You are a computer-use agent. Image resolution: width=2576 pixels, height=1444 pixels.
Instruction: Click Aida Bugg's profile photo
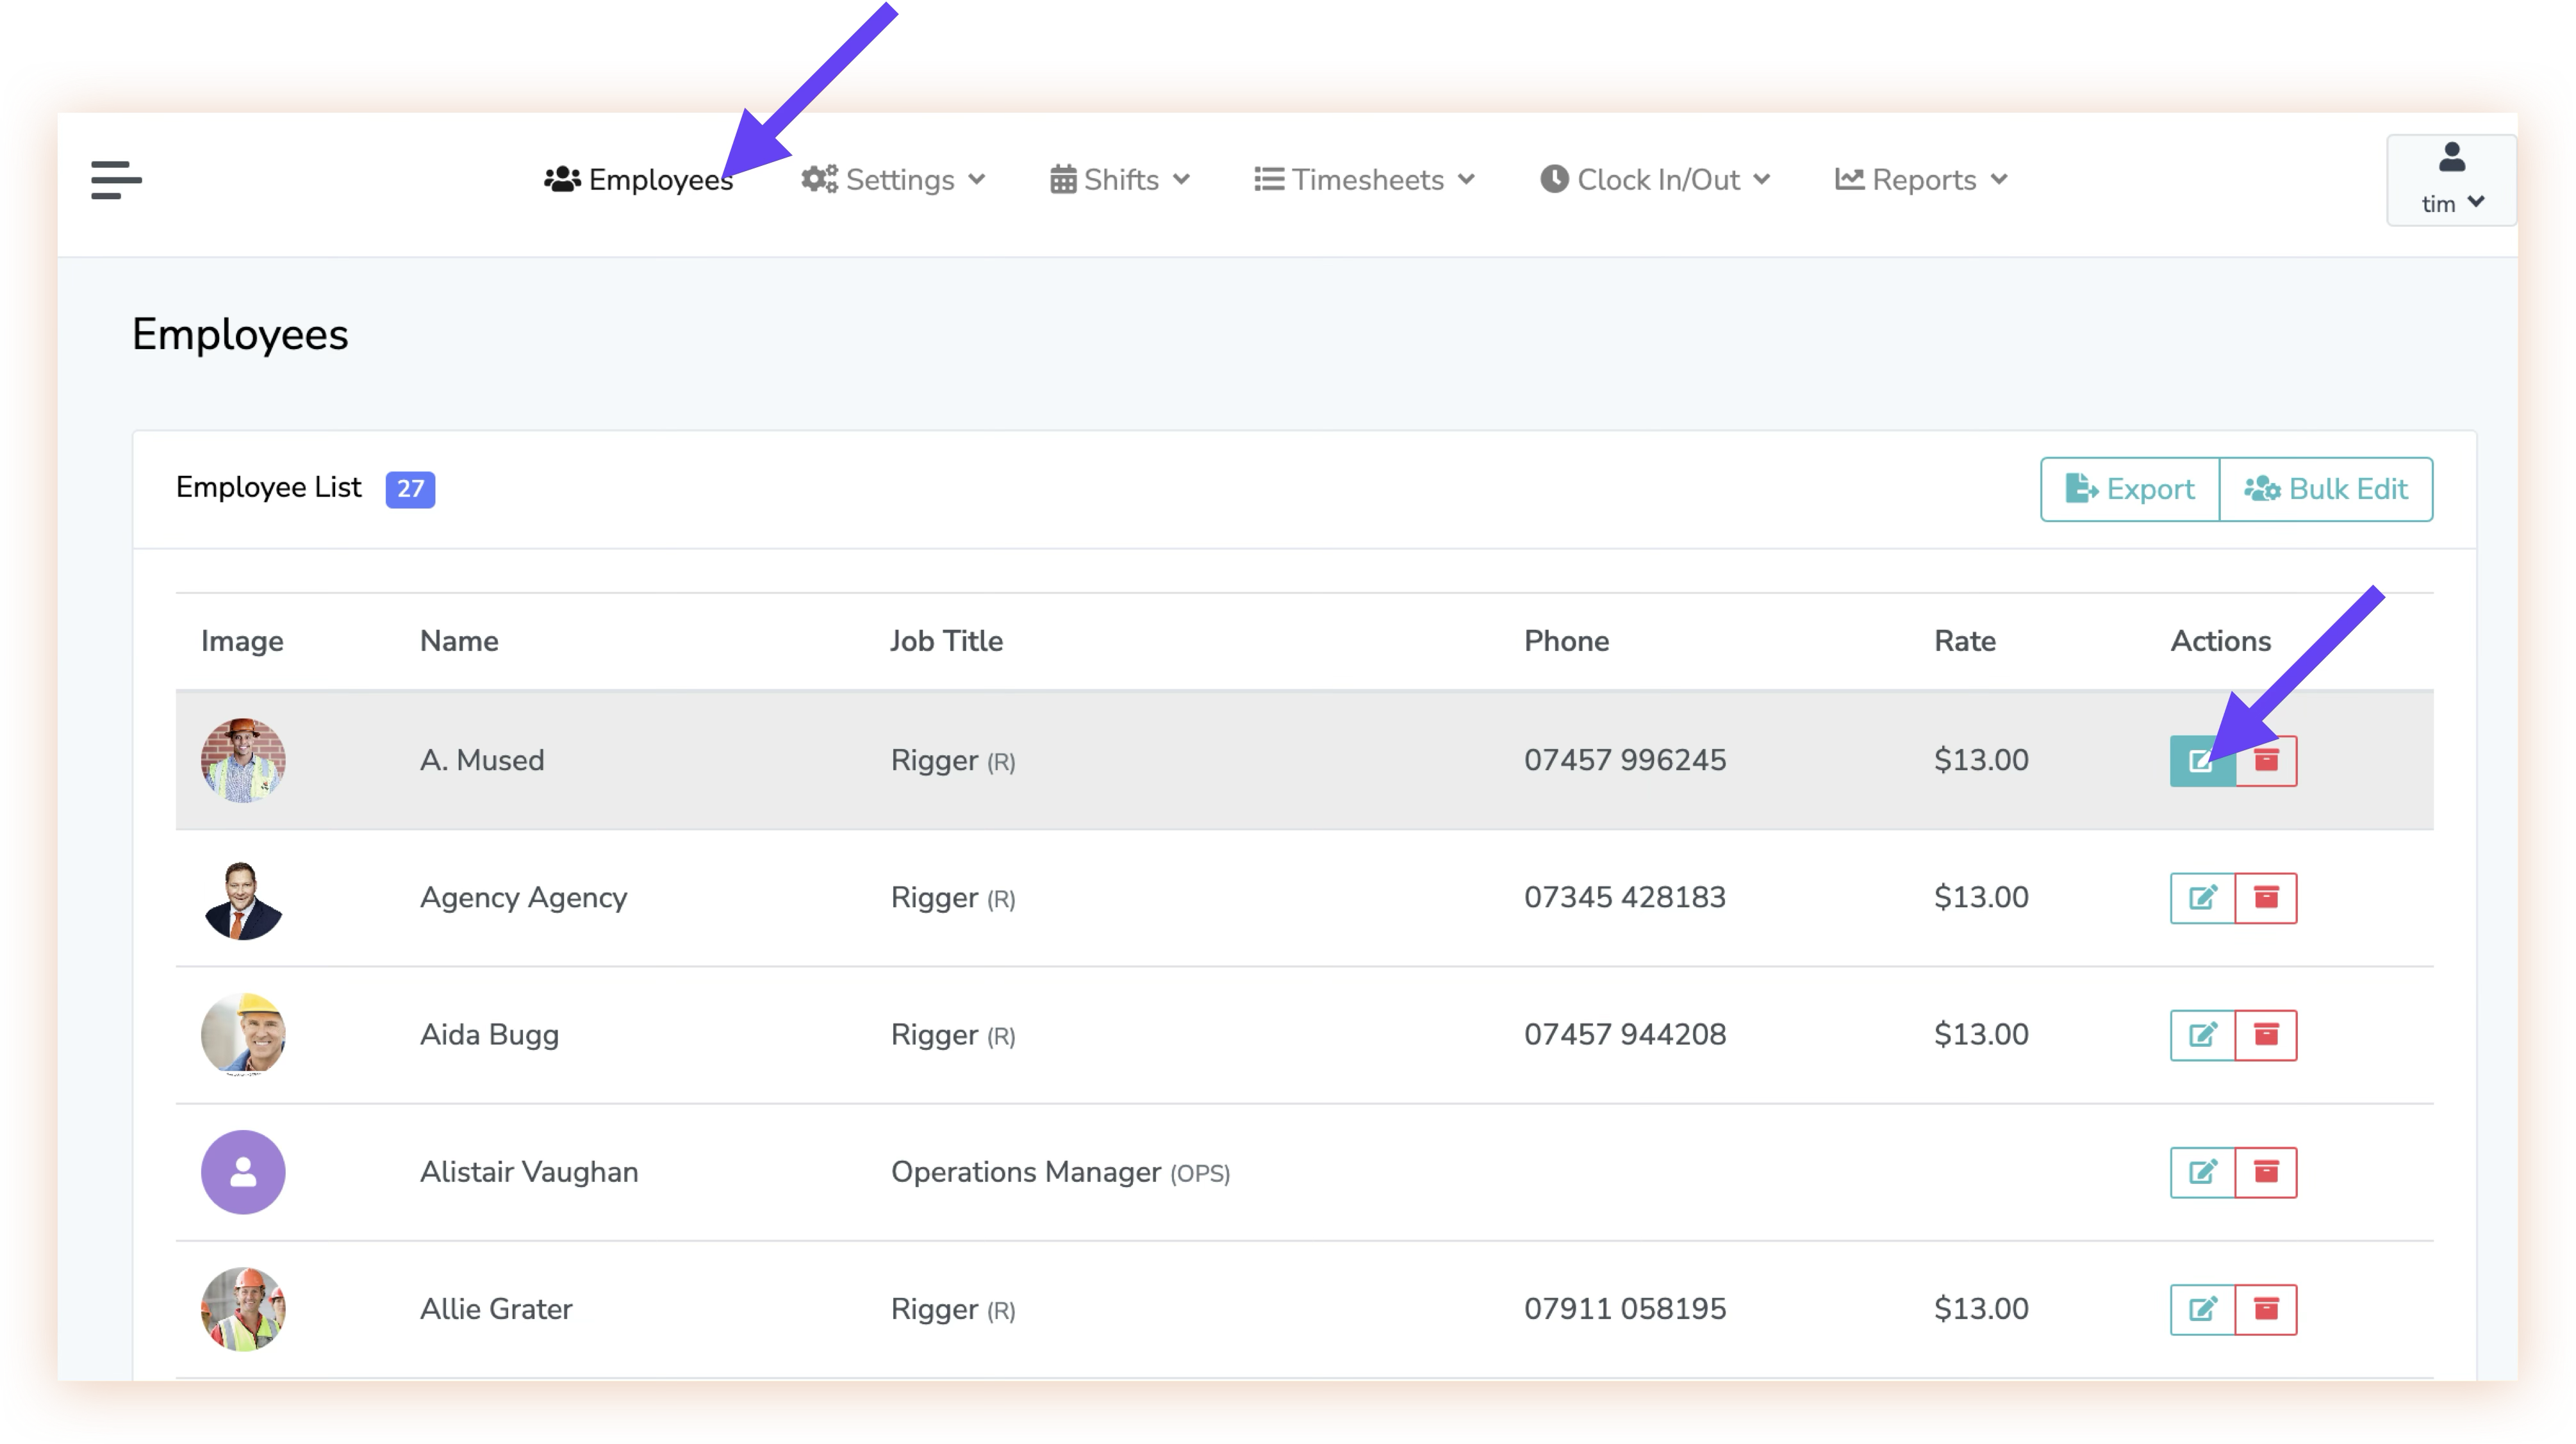coord(243,1035)
